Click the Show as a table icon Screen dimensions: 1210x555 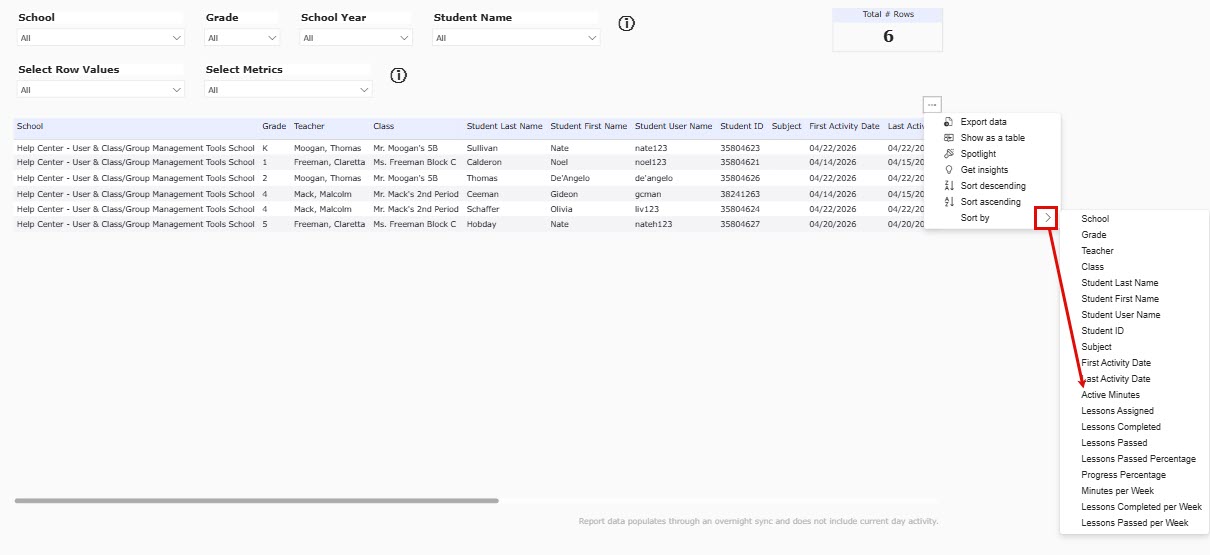click(949, 138)
